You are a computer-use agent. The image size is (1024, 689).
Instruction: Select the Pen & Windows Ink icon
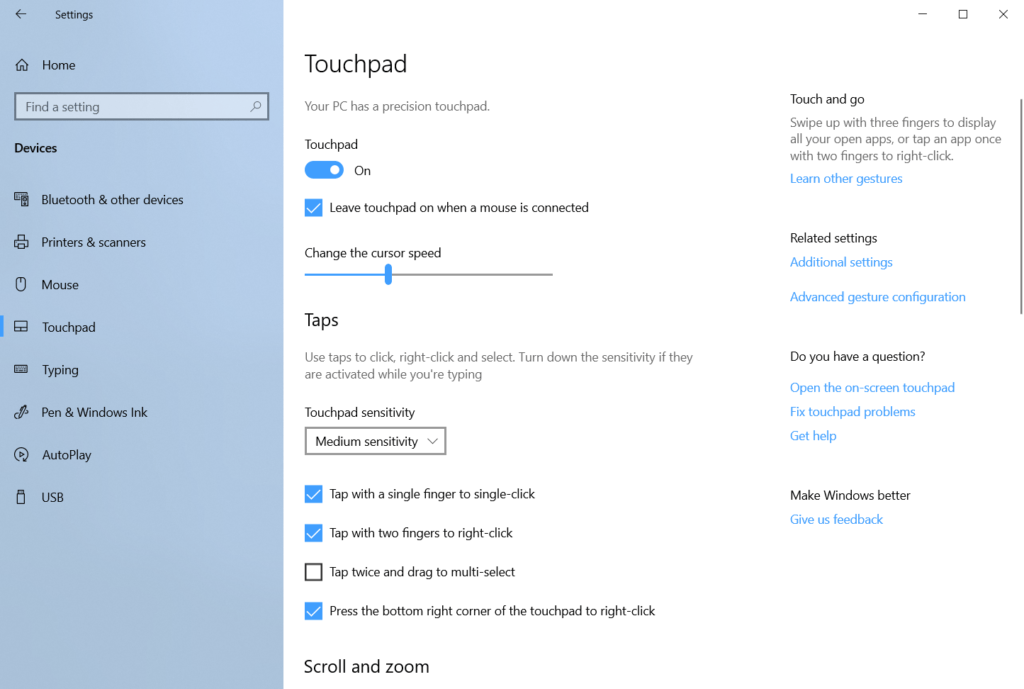[22, 412]
